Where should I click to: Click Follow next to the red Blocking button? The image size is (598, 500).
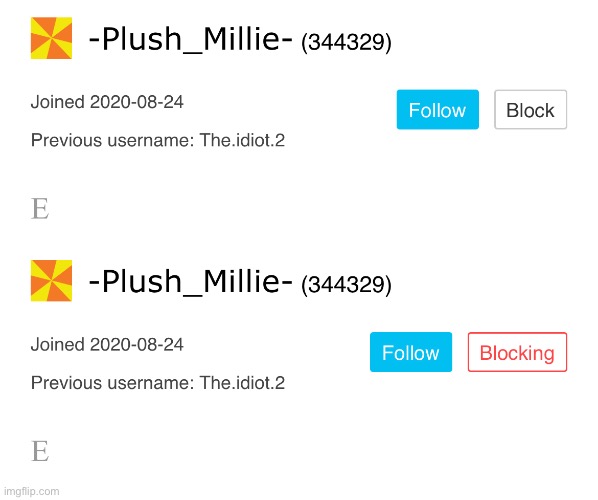[x=411, y=352]
